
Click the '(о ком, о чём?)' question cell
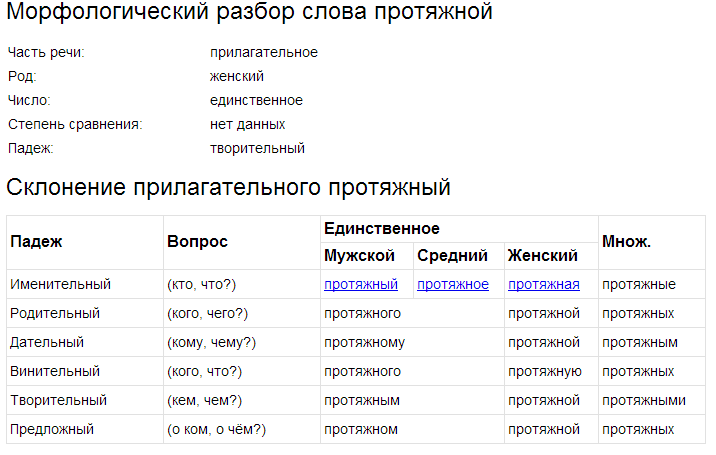pyautogui.click(x=217, y=429)
